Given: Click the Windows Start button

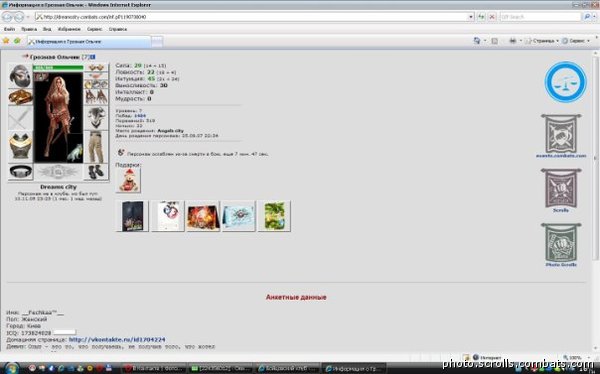Looking at the screenshot, I should tap(11, 368).
